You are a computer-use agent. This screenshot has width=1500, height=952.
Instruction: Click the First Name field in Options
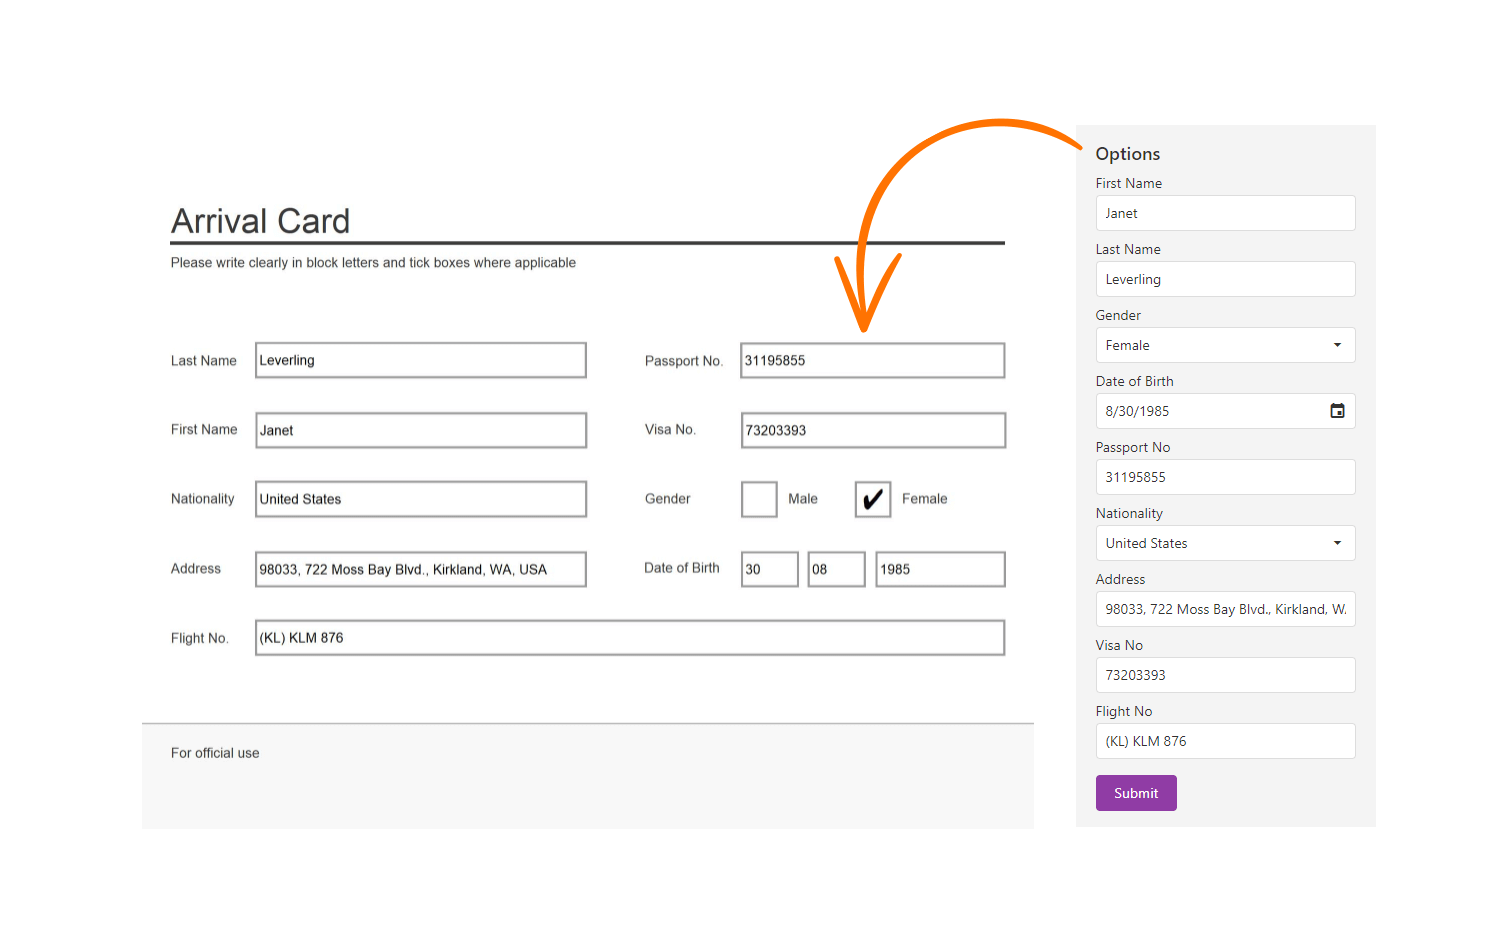(1225, 213)
